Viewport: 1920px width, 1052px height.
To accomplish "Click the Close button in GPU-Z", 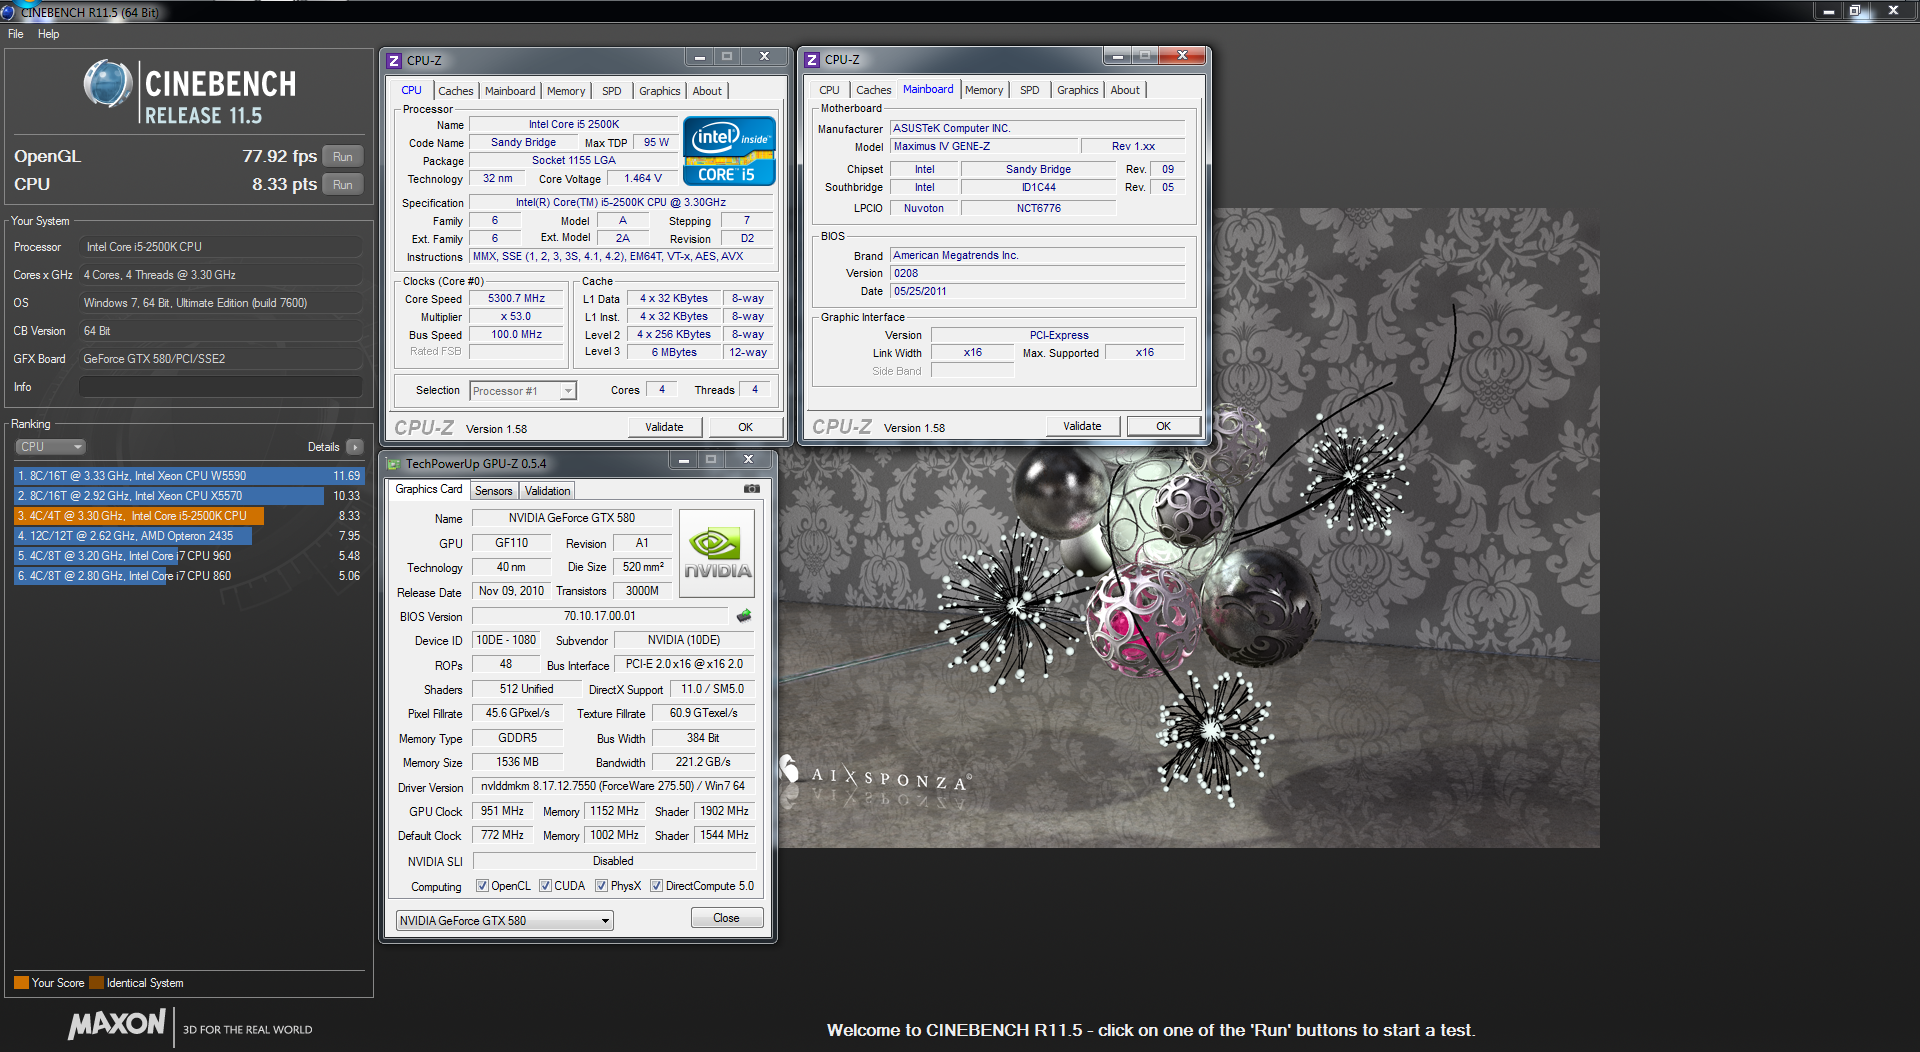I will [x=727, y=918].
